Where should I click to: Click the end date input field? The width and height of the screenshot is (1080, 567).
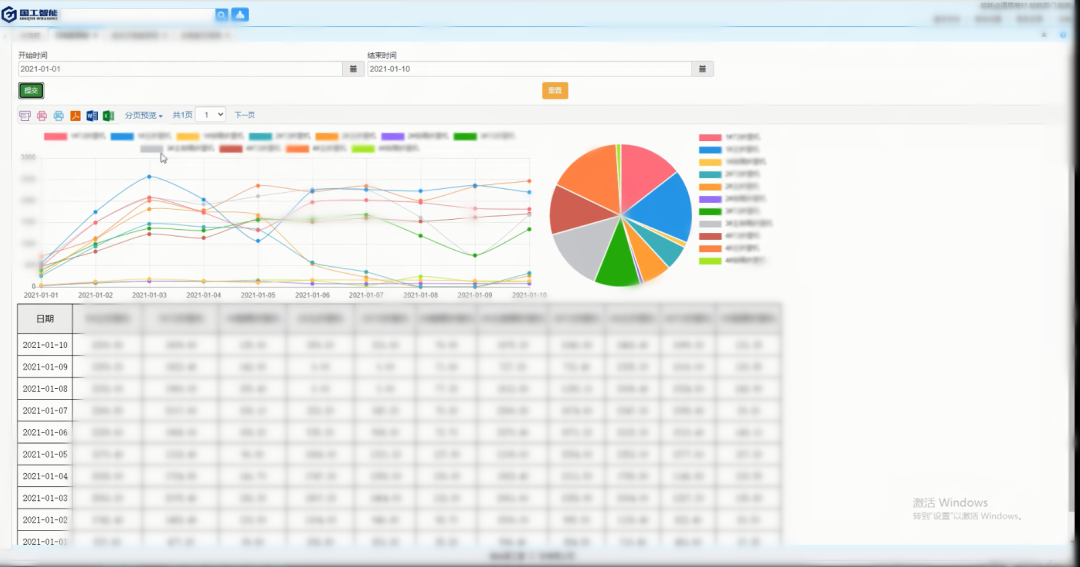click(530, 69)
